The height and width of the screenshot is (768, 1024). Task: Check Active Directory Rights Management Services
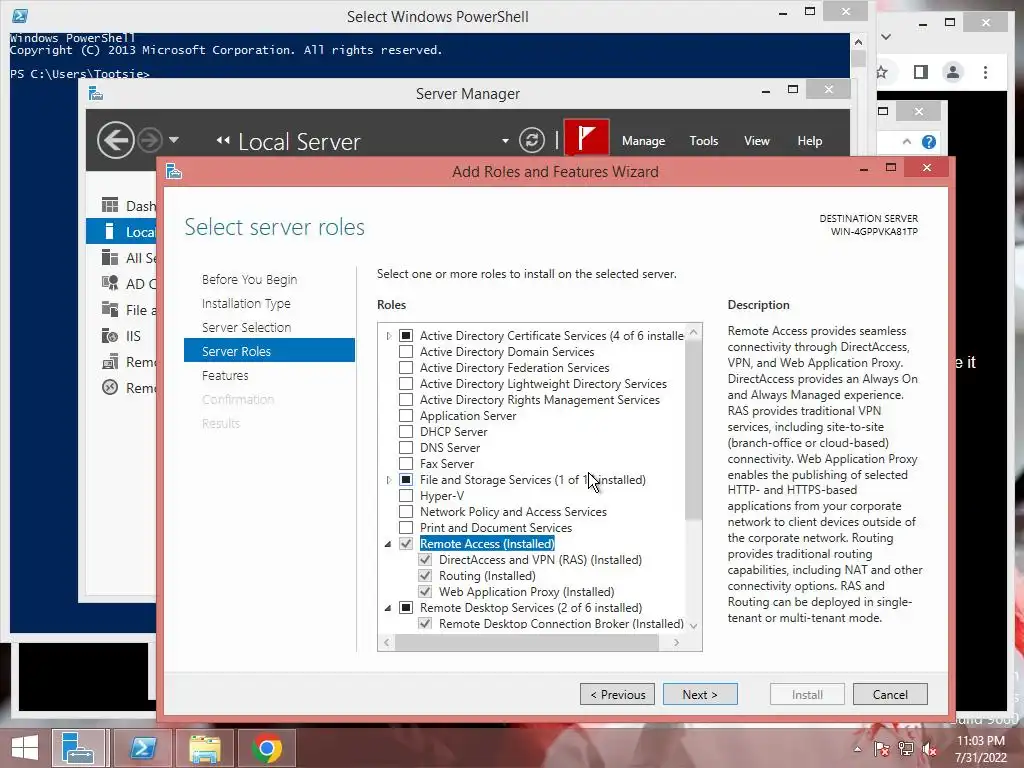(x=406, y=400)
